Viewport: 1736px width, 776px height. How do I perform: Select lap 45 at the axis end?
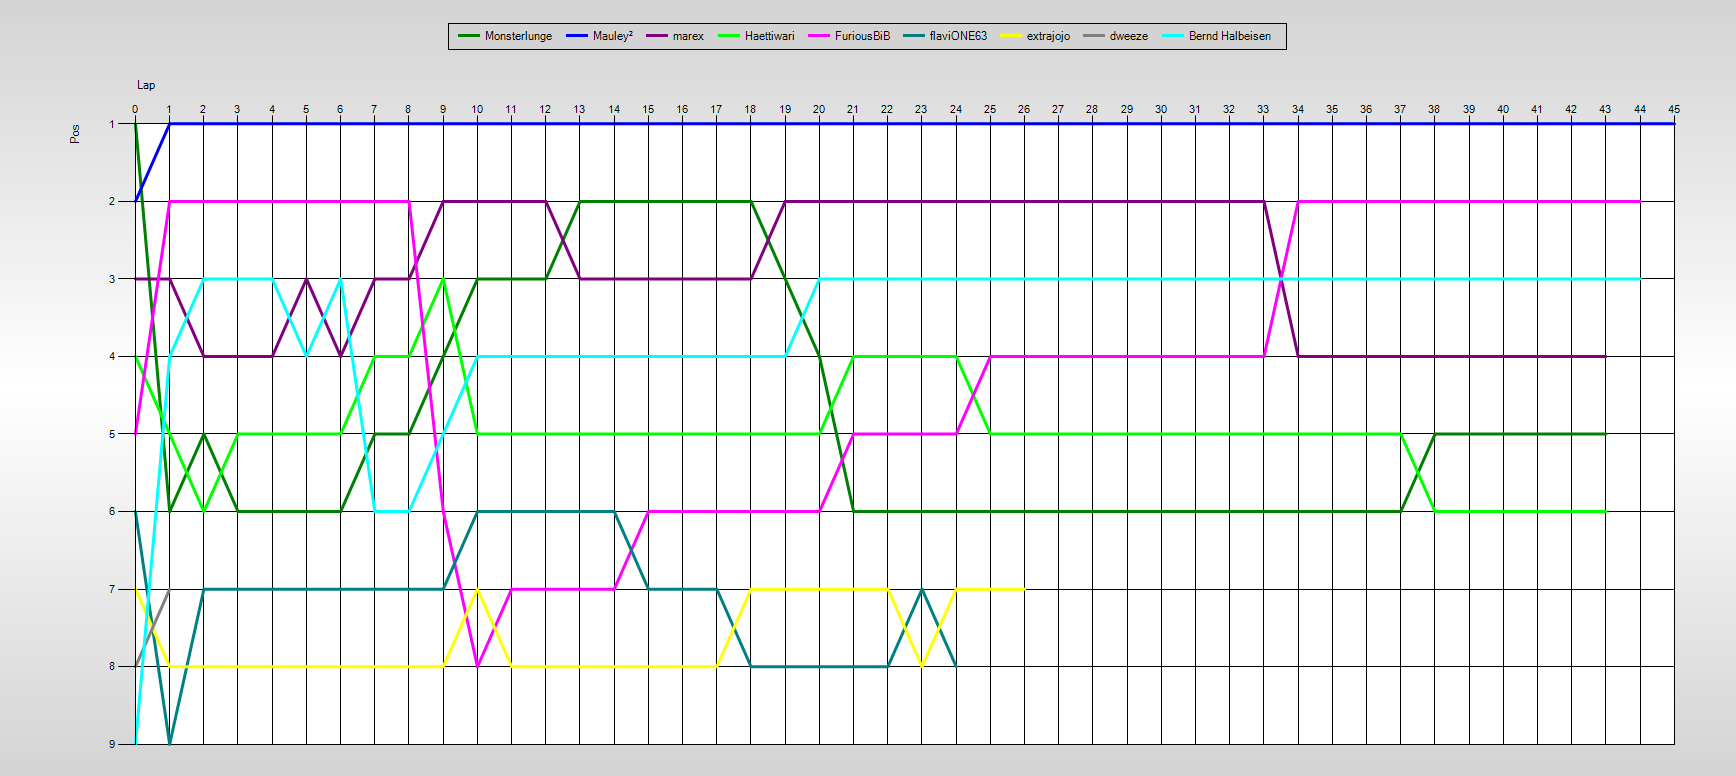pos(1674,109)
